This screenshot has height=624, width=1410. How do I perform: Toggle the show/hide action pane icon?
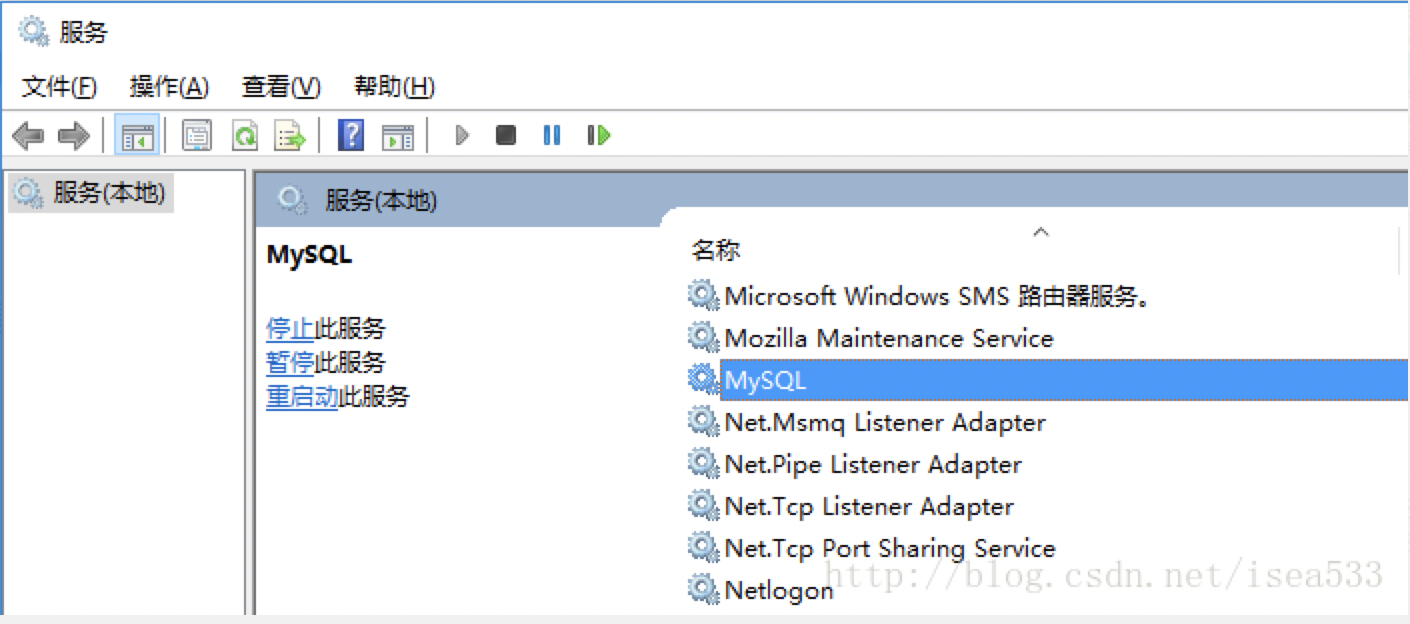coord(398,136)
